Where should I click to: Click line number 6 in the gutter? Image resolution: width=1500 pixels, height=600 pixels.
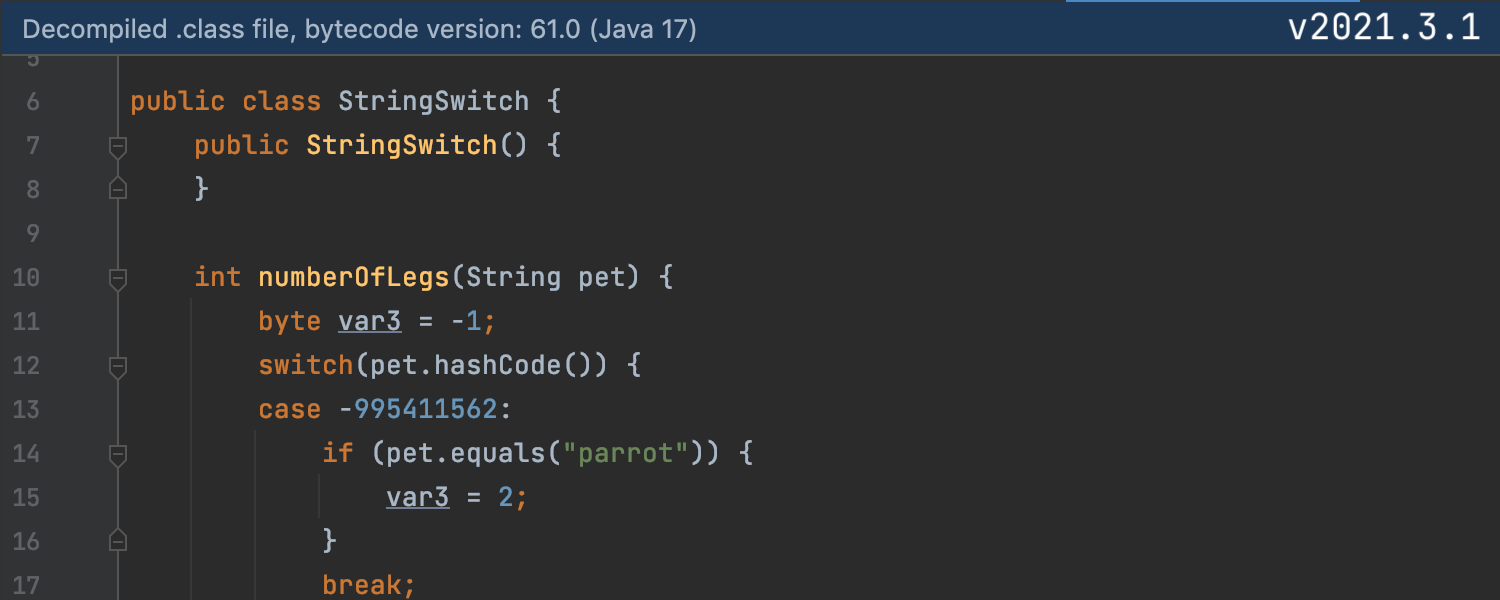coord(32,101)
